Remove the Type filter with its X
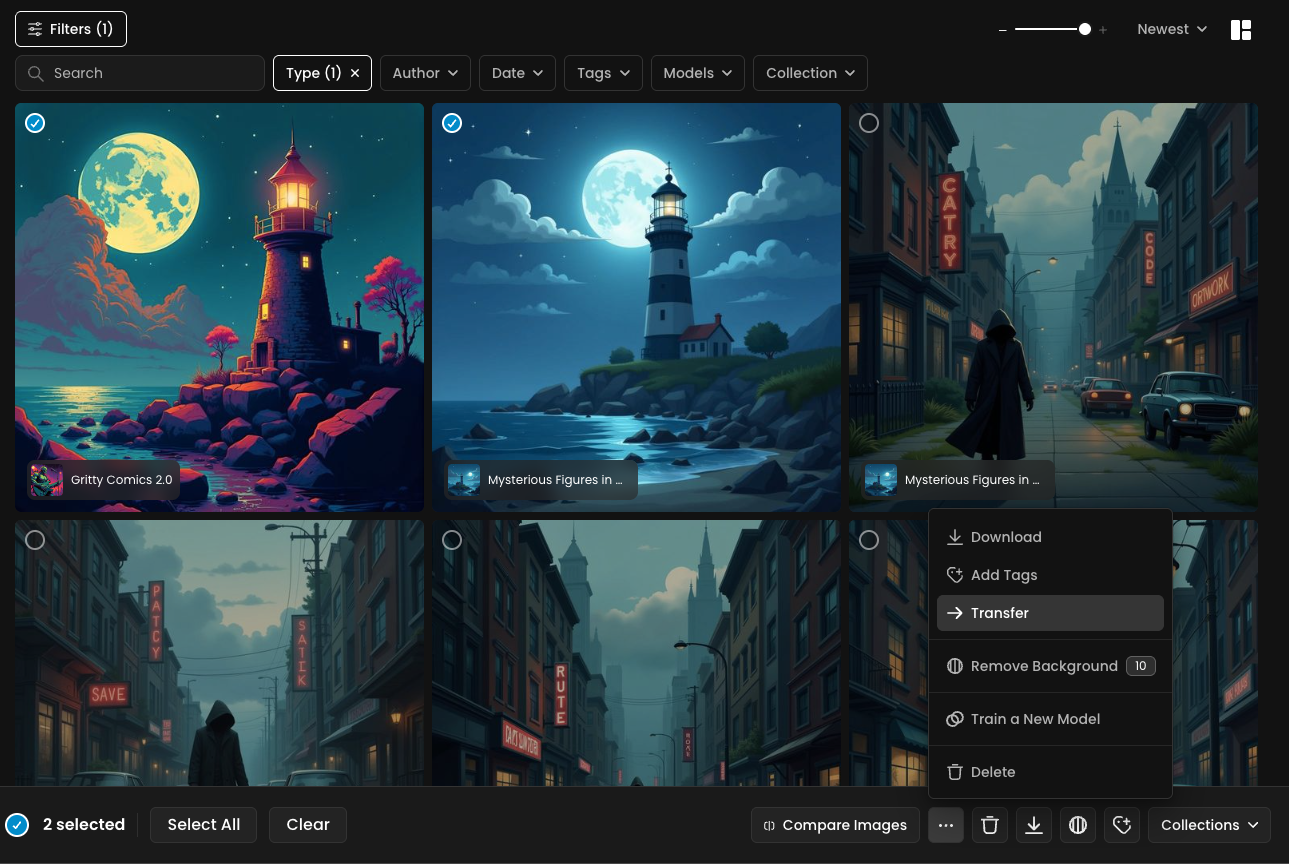Screen dimensions: 1289x864 tap(355, 73)
